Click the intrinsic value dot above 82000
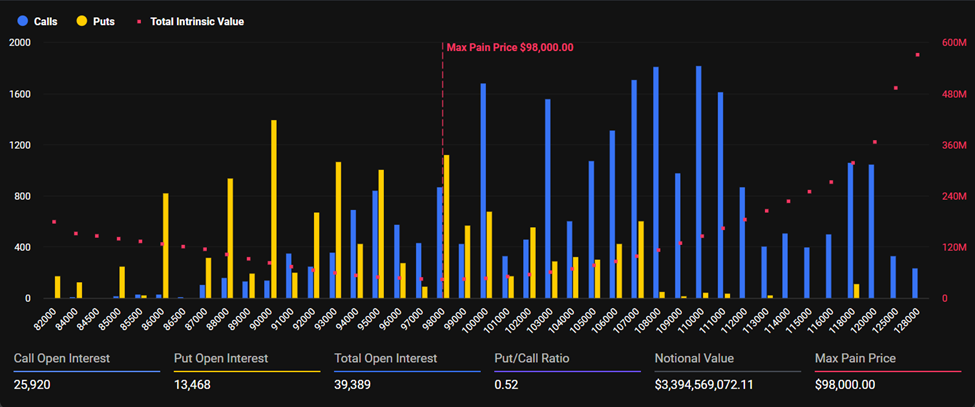 pyautogui.click(x=54, y=222)
